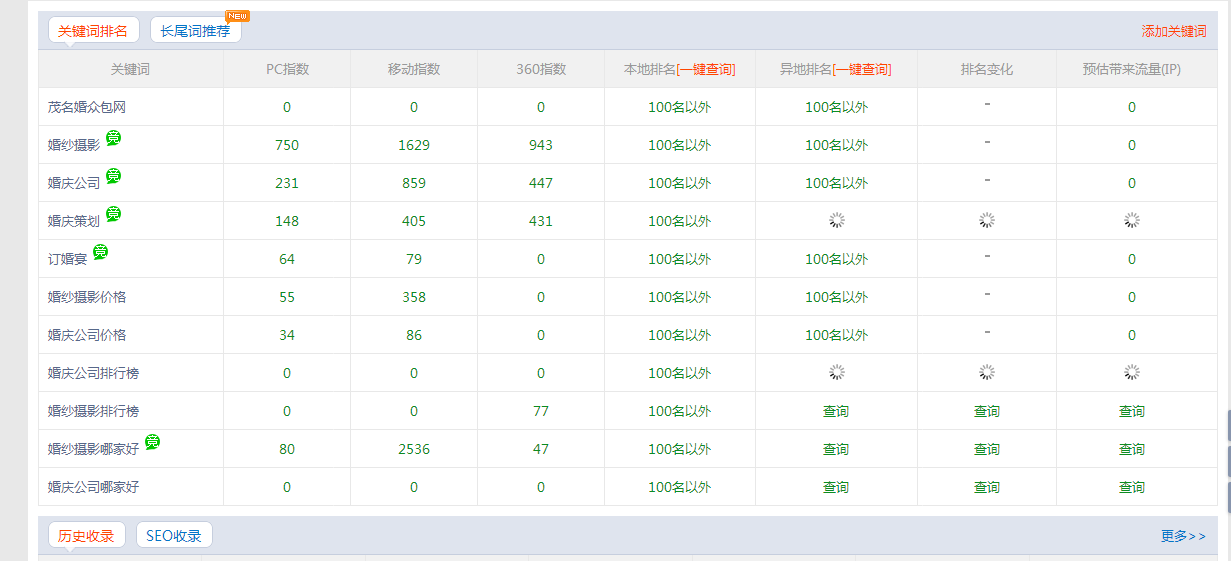
Task: Click the keyword 婚庆策划
Action: point(74,221)
